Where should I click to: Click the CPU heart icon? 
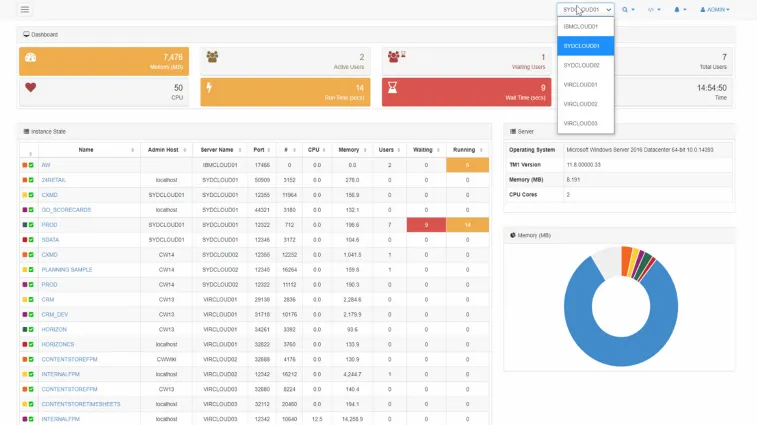30,87
